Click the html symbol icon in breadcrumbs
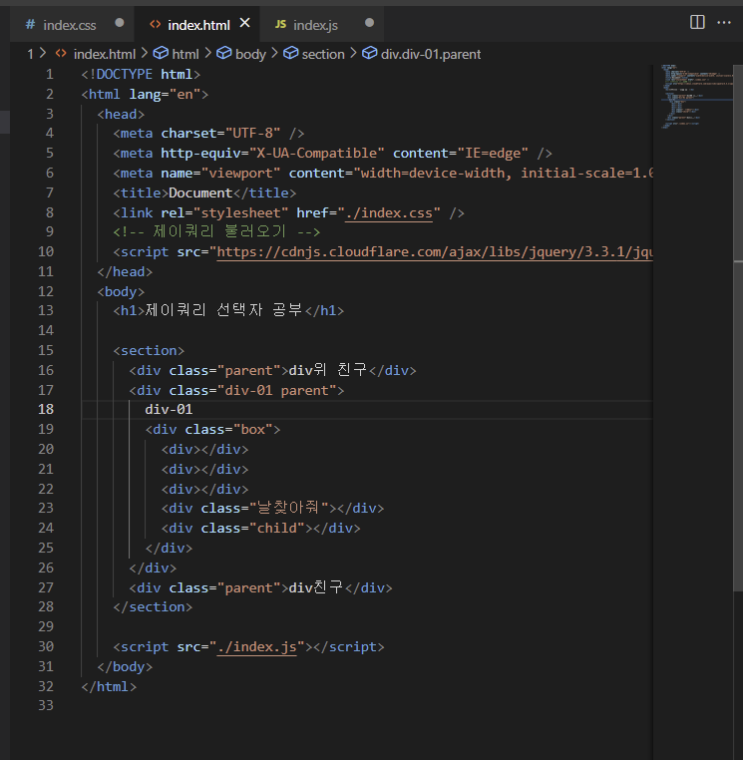This screenshot has height=760, width=743. coord(160,54)
